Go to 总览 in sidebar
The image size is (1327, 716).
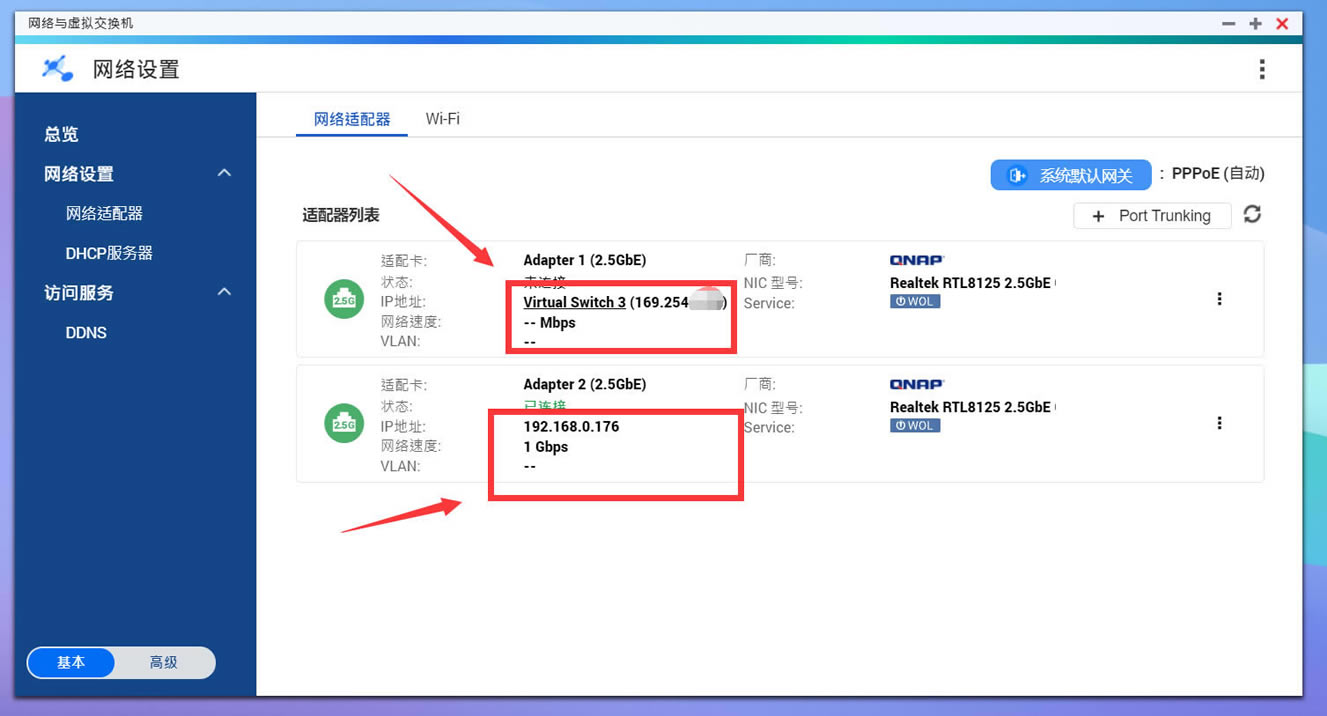(x=61, y=134)
